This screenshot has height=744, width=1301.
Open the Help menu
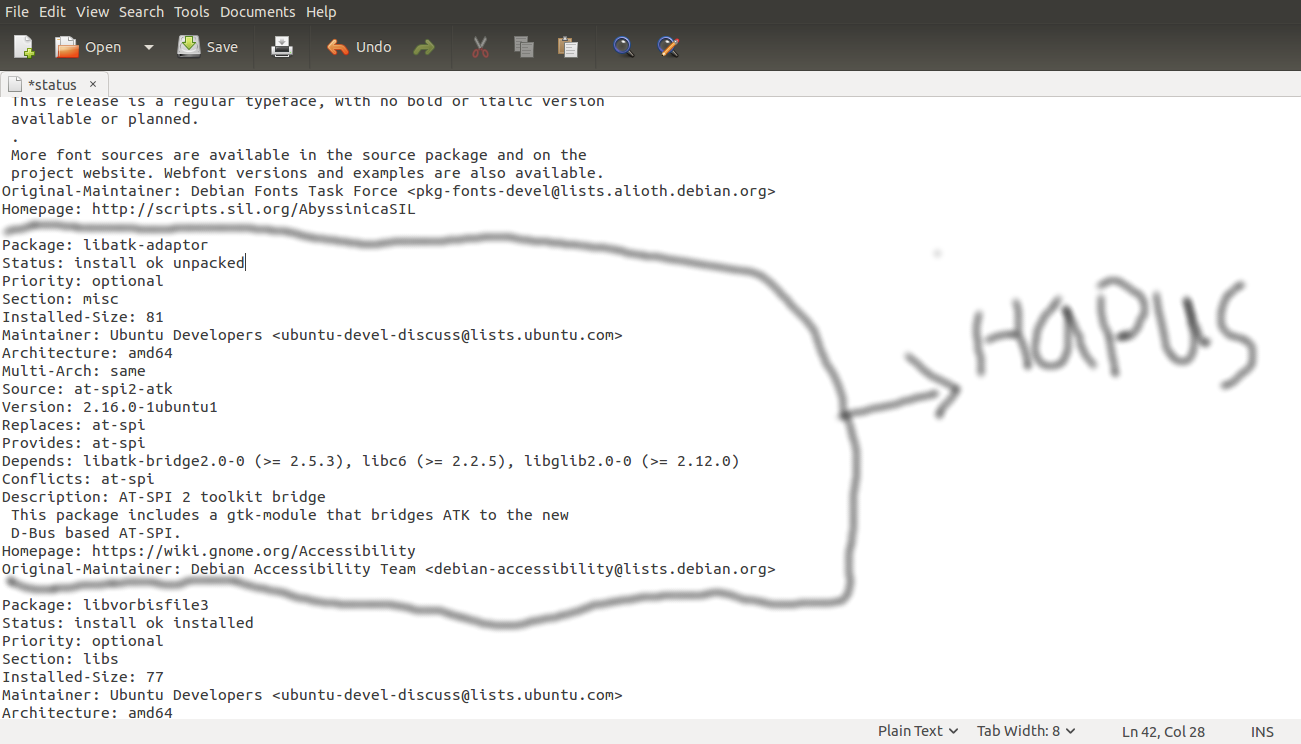(x=321, y=12)
